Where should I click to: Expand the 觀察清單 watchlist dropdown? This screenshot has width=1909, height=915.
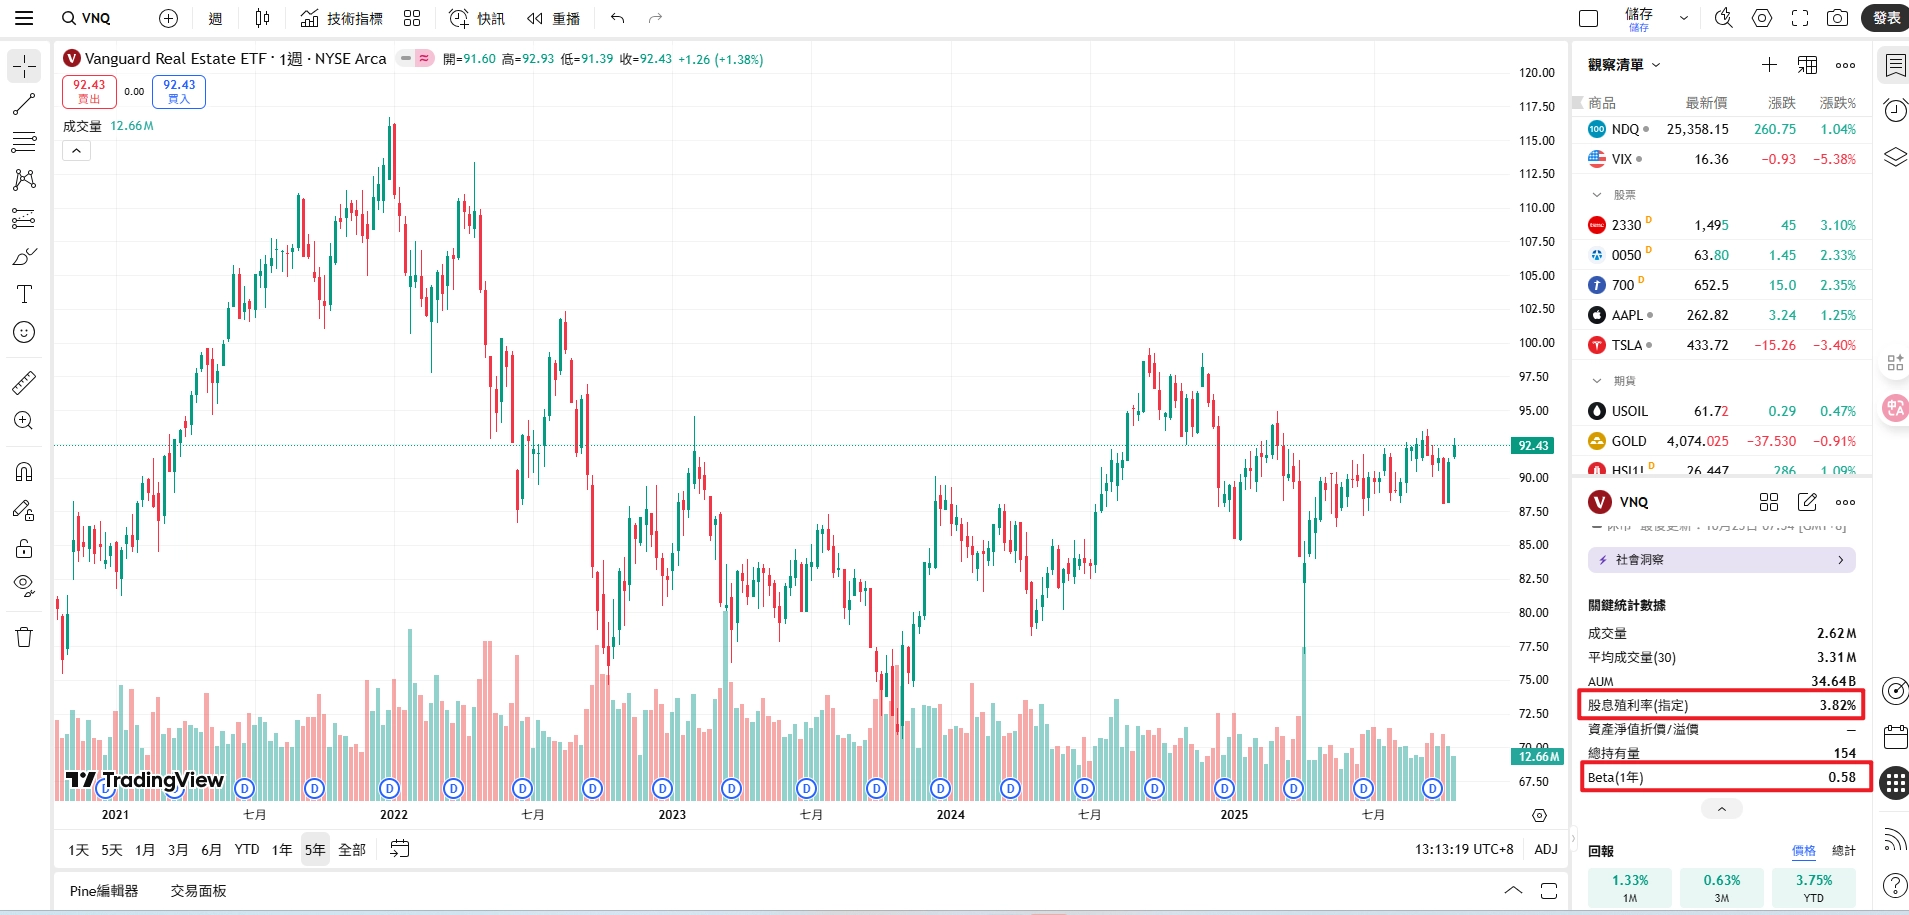(x=1624, y=65)
